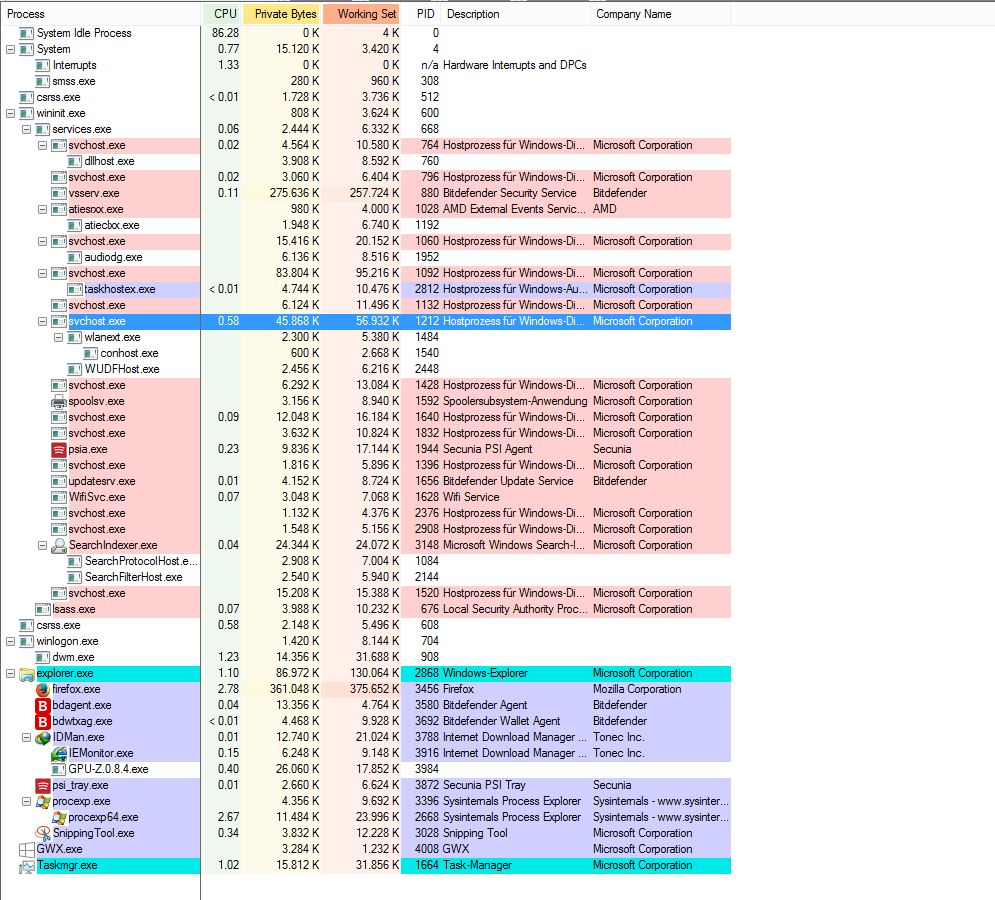Sort by the Description column header
The height and width of the screenshot is (900, 995).
pyautogui.click(x=517, y=14)
